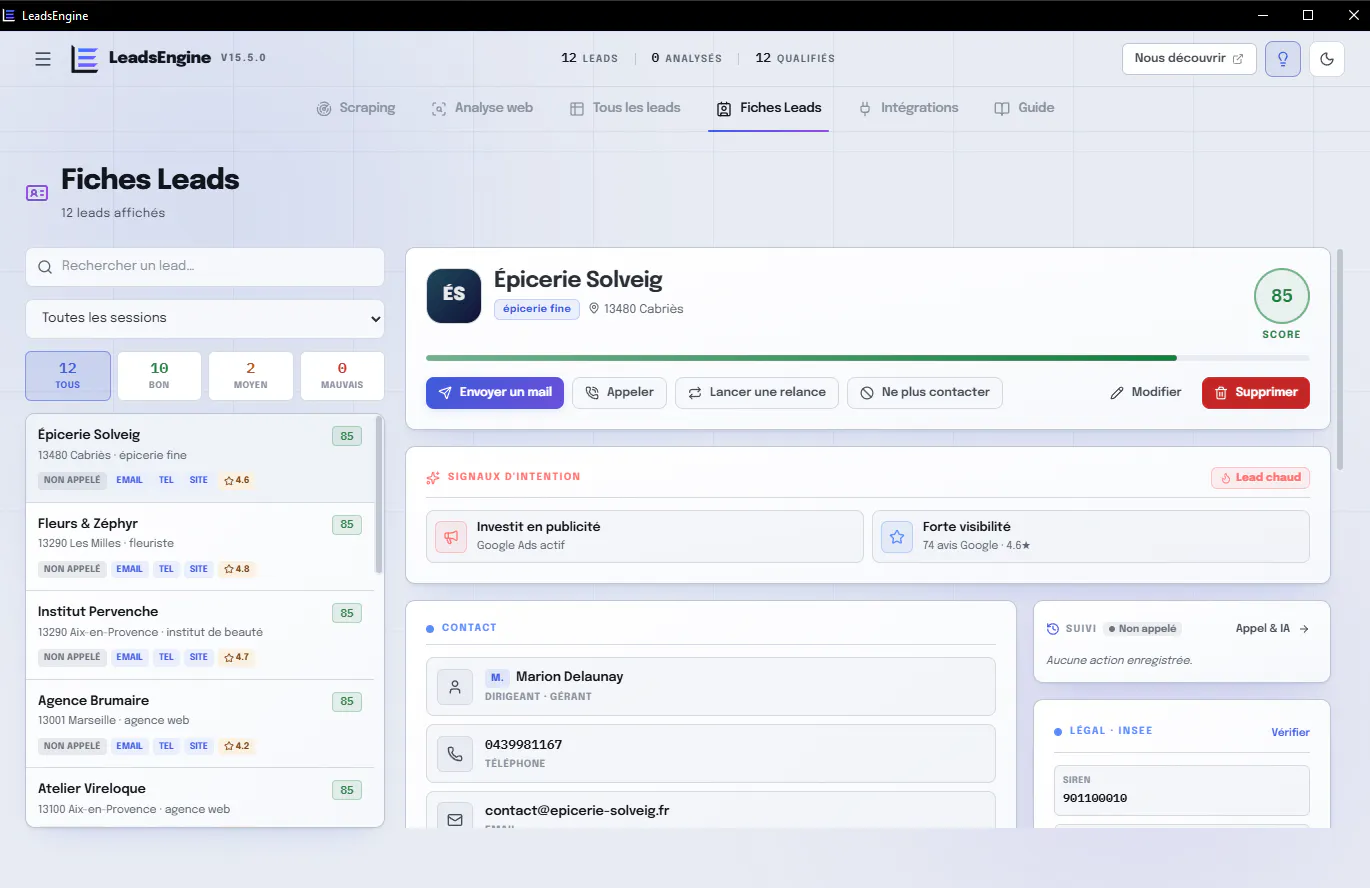This screenshot has width=1370, height=888.
Task: Click the épicerie fine category tag
Action: pyautogui.click(x=537, y=309)
